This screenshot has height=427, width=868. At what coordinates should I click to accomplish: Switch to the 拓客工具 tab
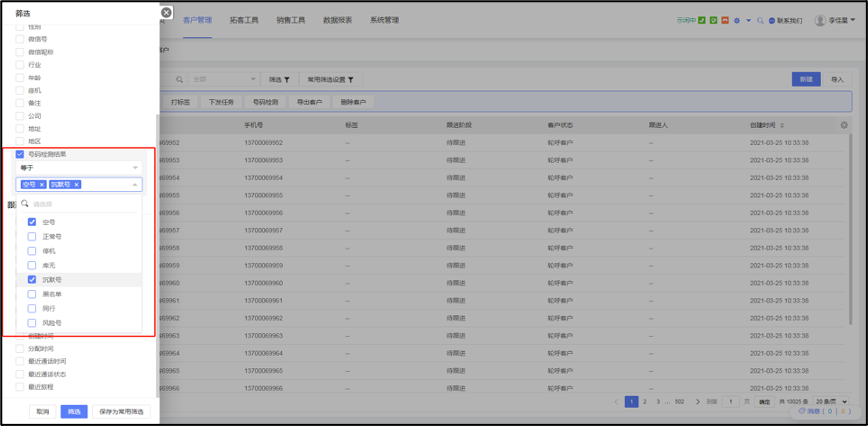tap(244, 20)
